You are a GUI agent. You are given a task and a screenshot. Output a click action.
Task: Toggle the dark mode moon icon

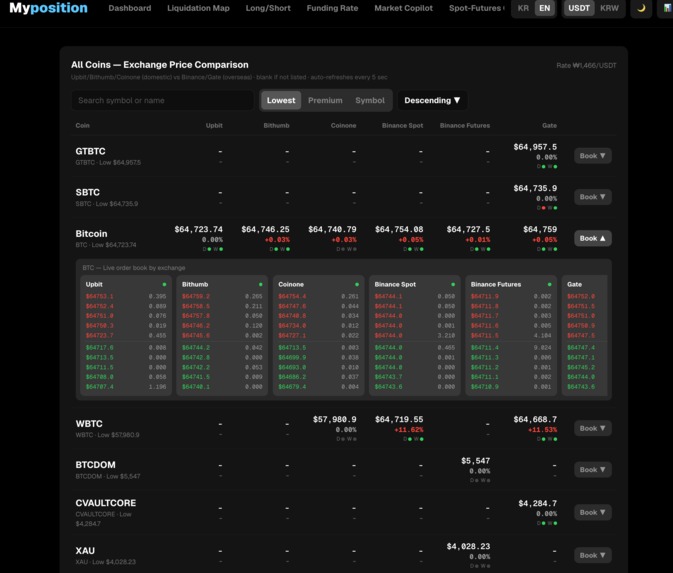click(641, 8)
